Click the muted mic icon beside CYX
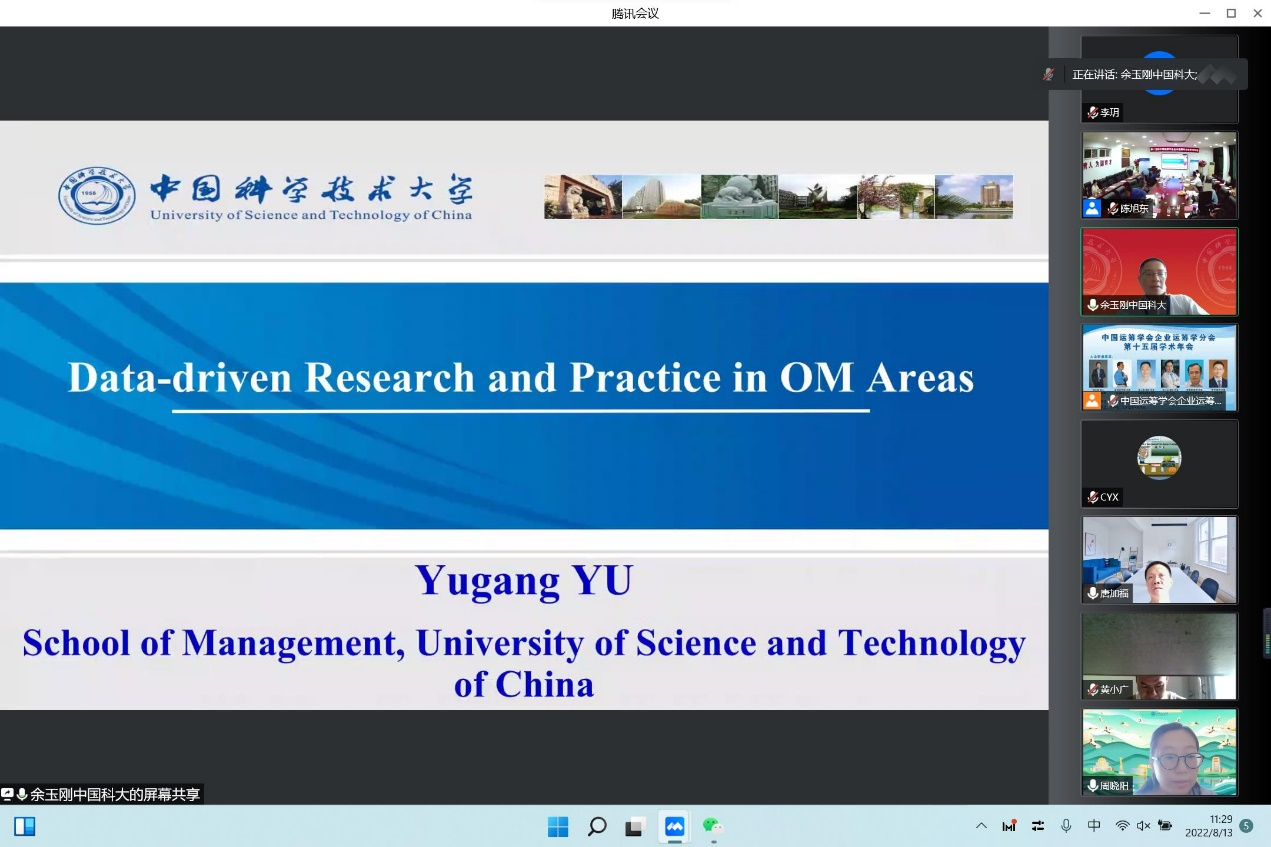 [1093, 497]
